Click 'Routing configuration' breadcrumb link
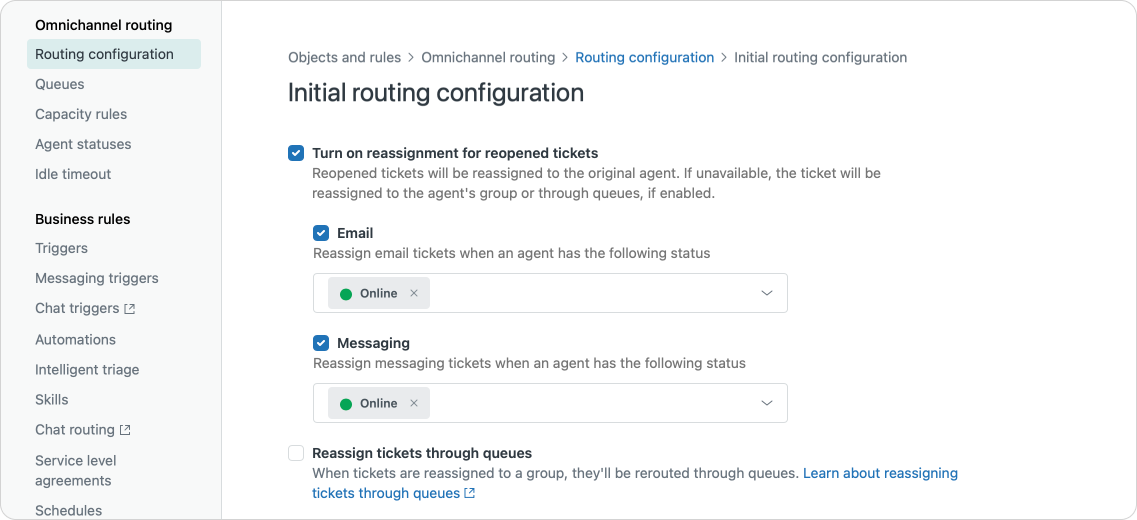This screenshot has width=1137, height=520. (x=644, y=57)
